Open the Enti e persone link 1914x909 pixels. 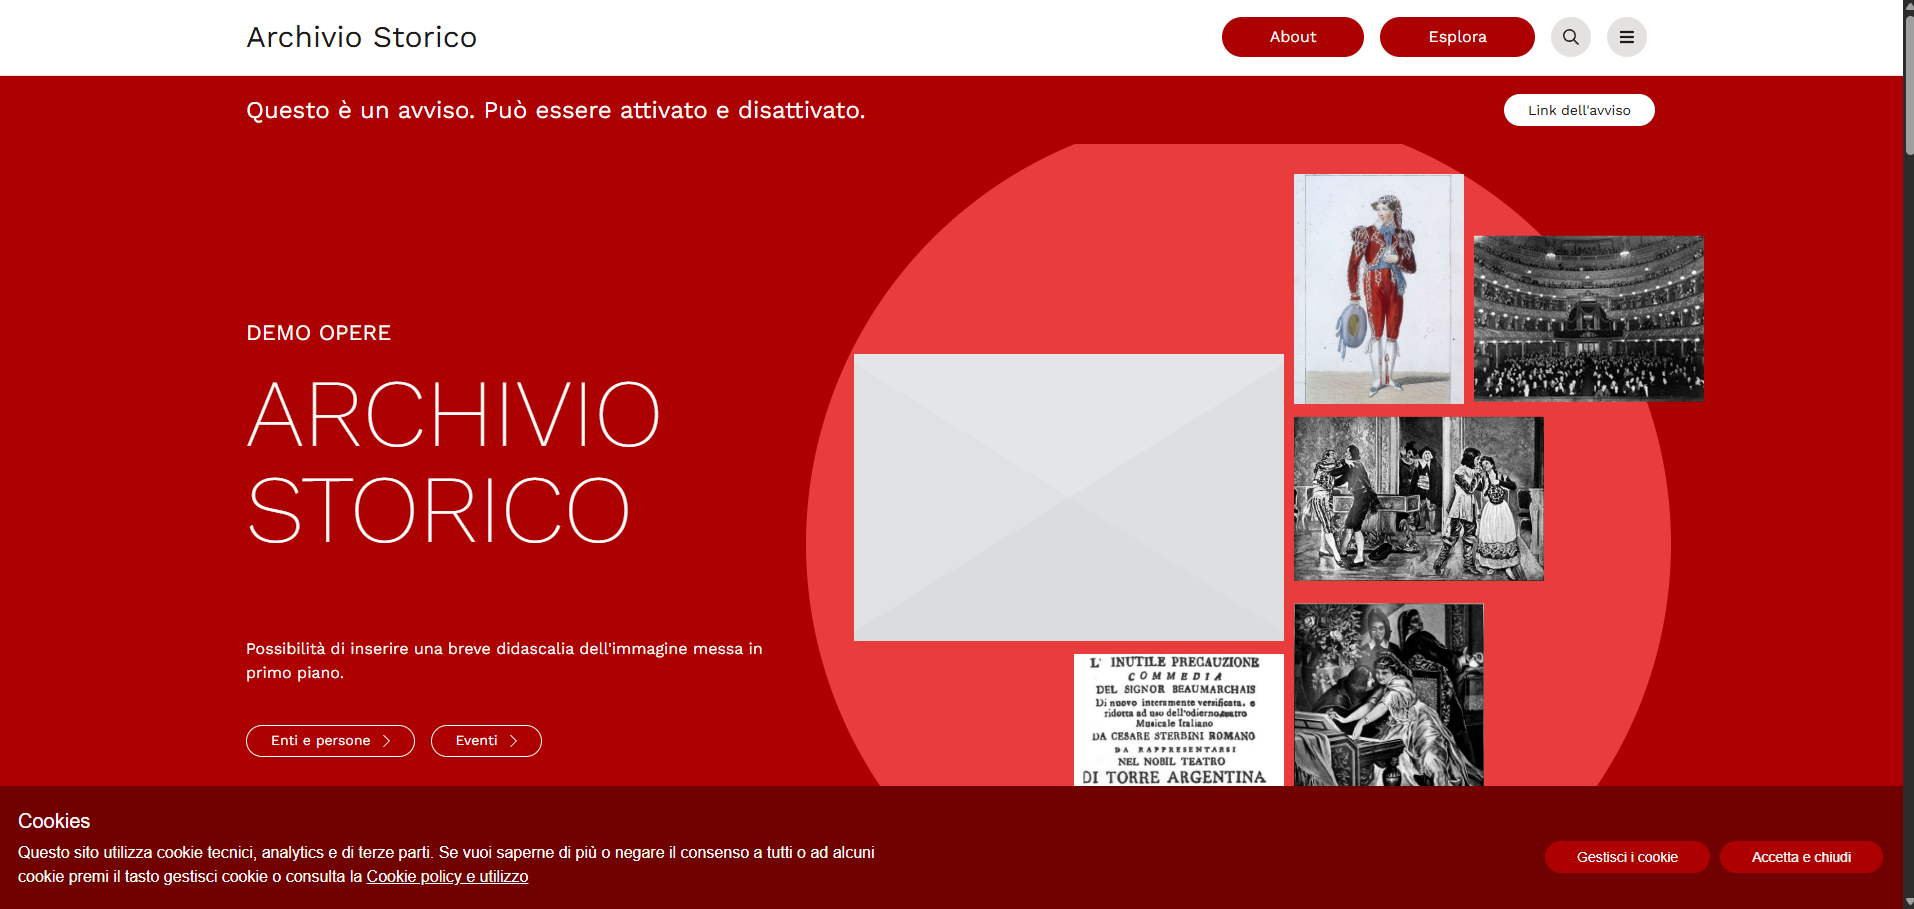[x=330, y=741]
